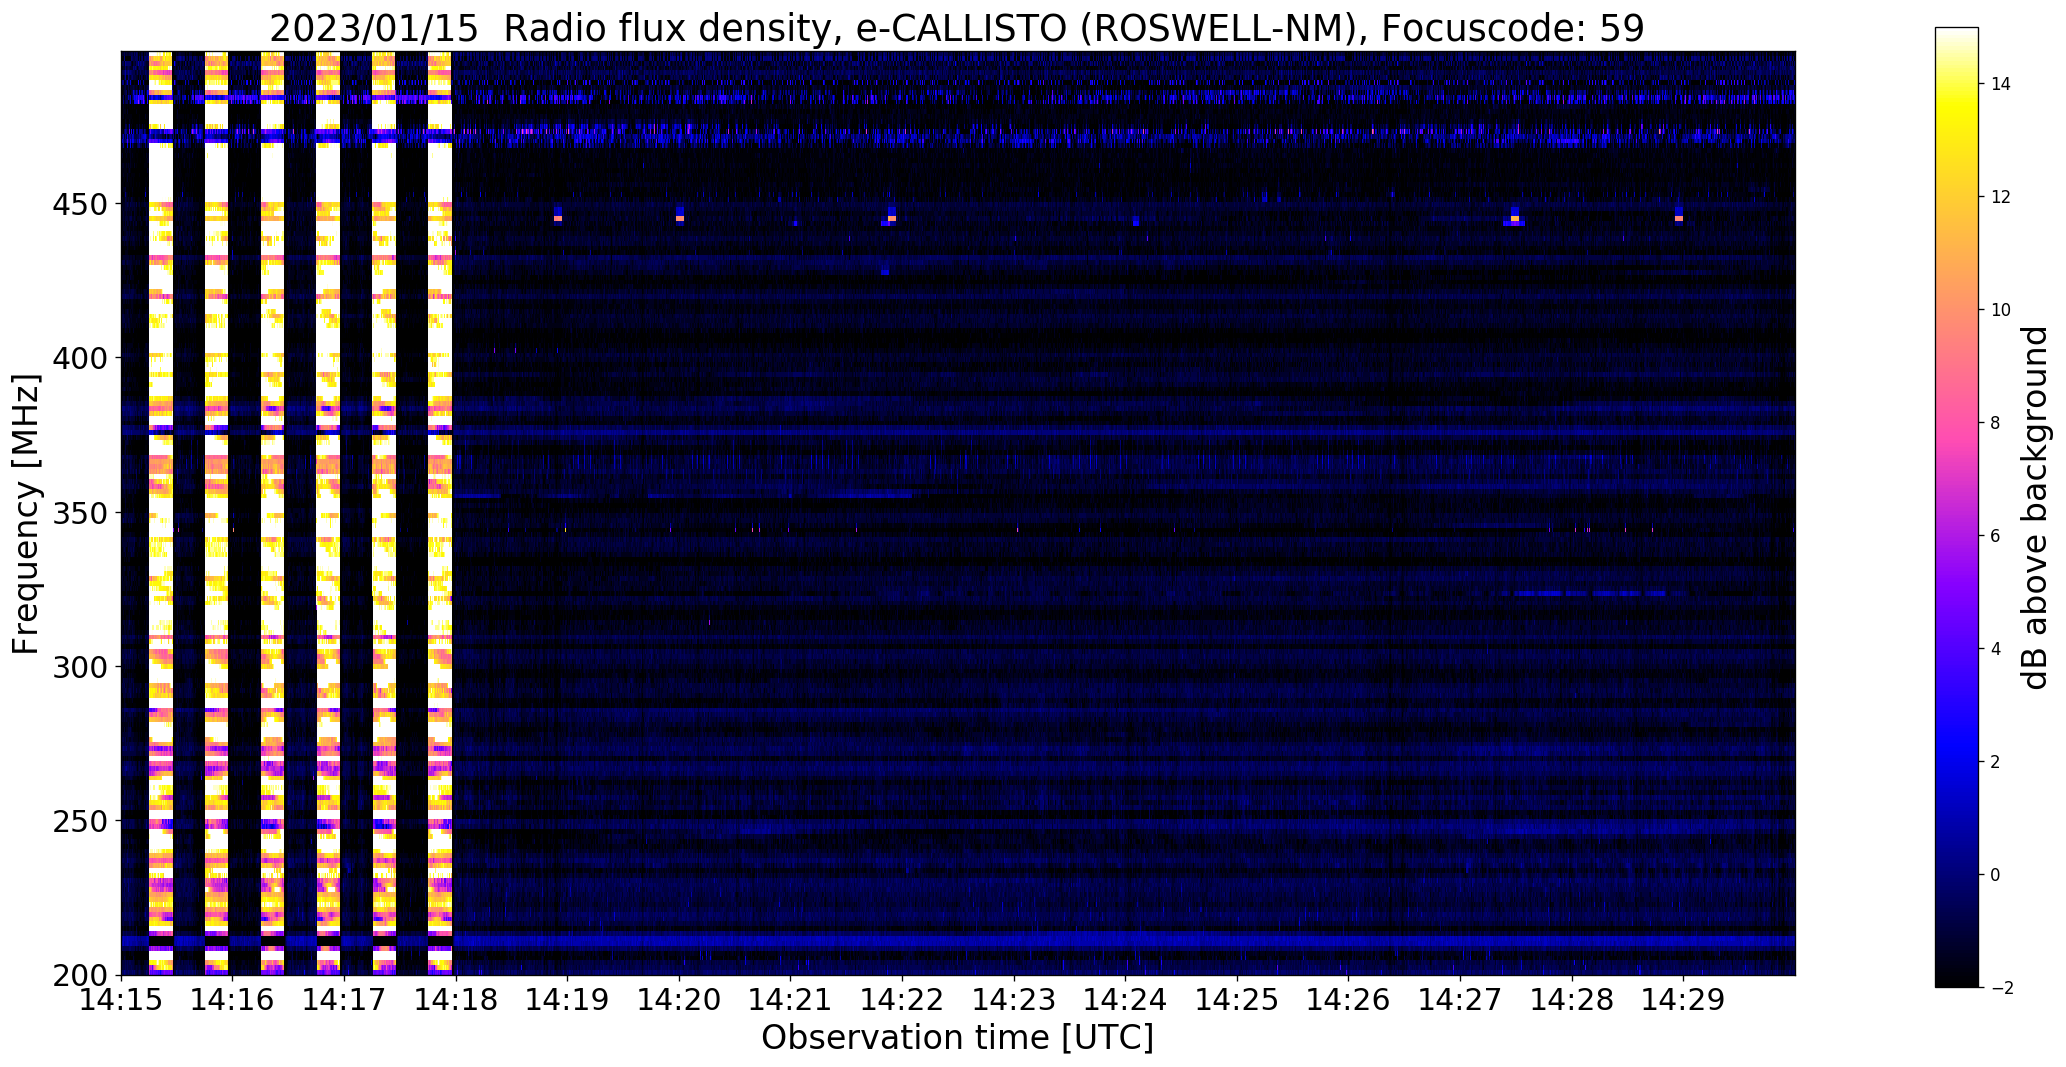This screenshot has width=2066, height=1067.
Task: Click the orange 445 MHz burst near 14:20
Action: (680, 218)
